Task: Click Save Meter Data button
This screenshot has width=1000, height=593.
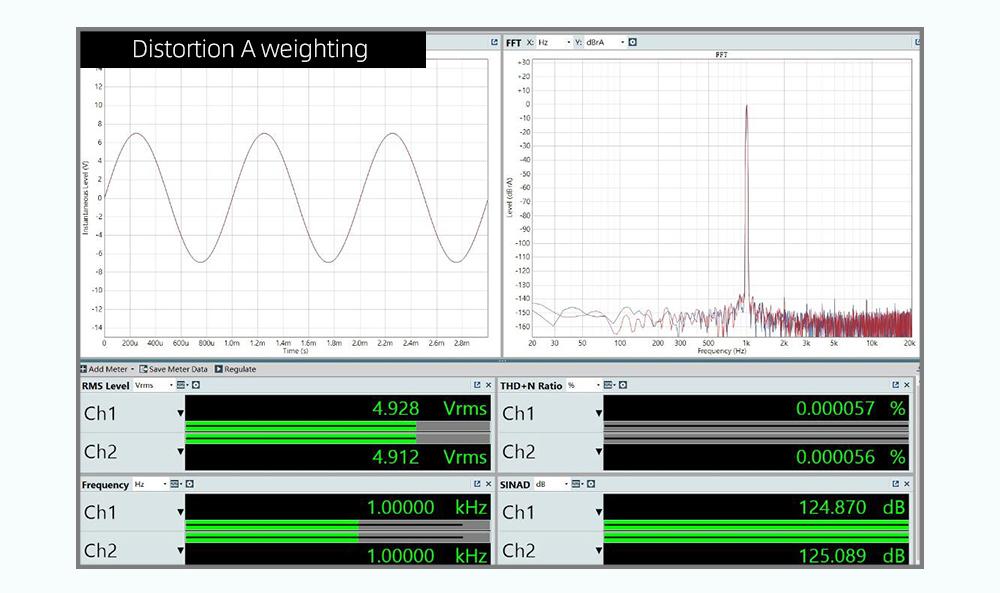Action: click(175, 369)
